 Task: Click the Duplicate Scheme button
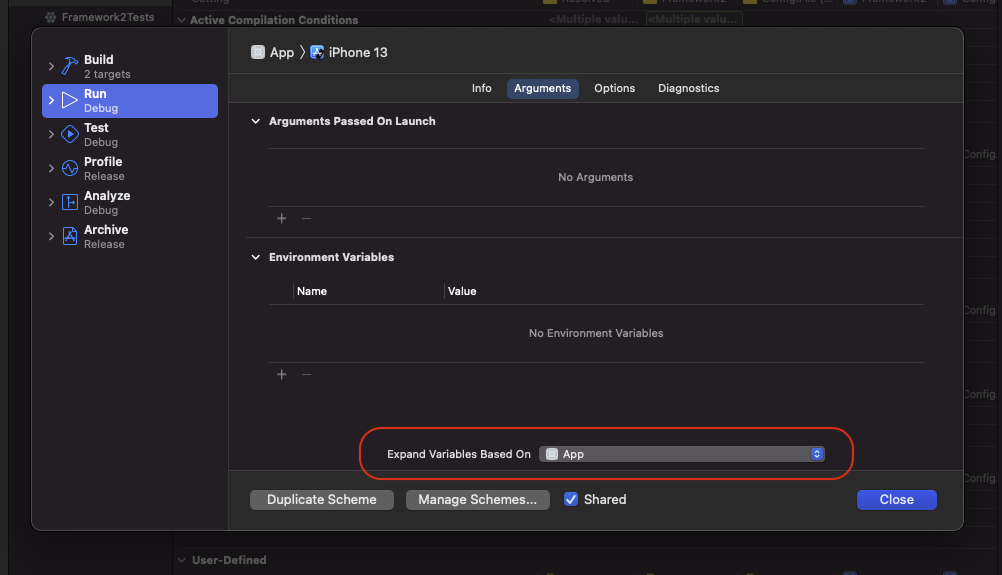322,500
